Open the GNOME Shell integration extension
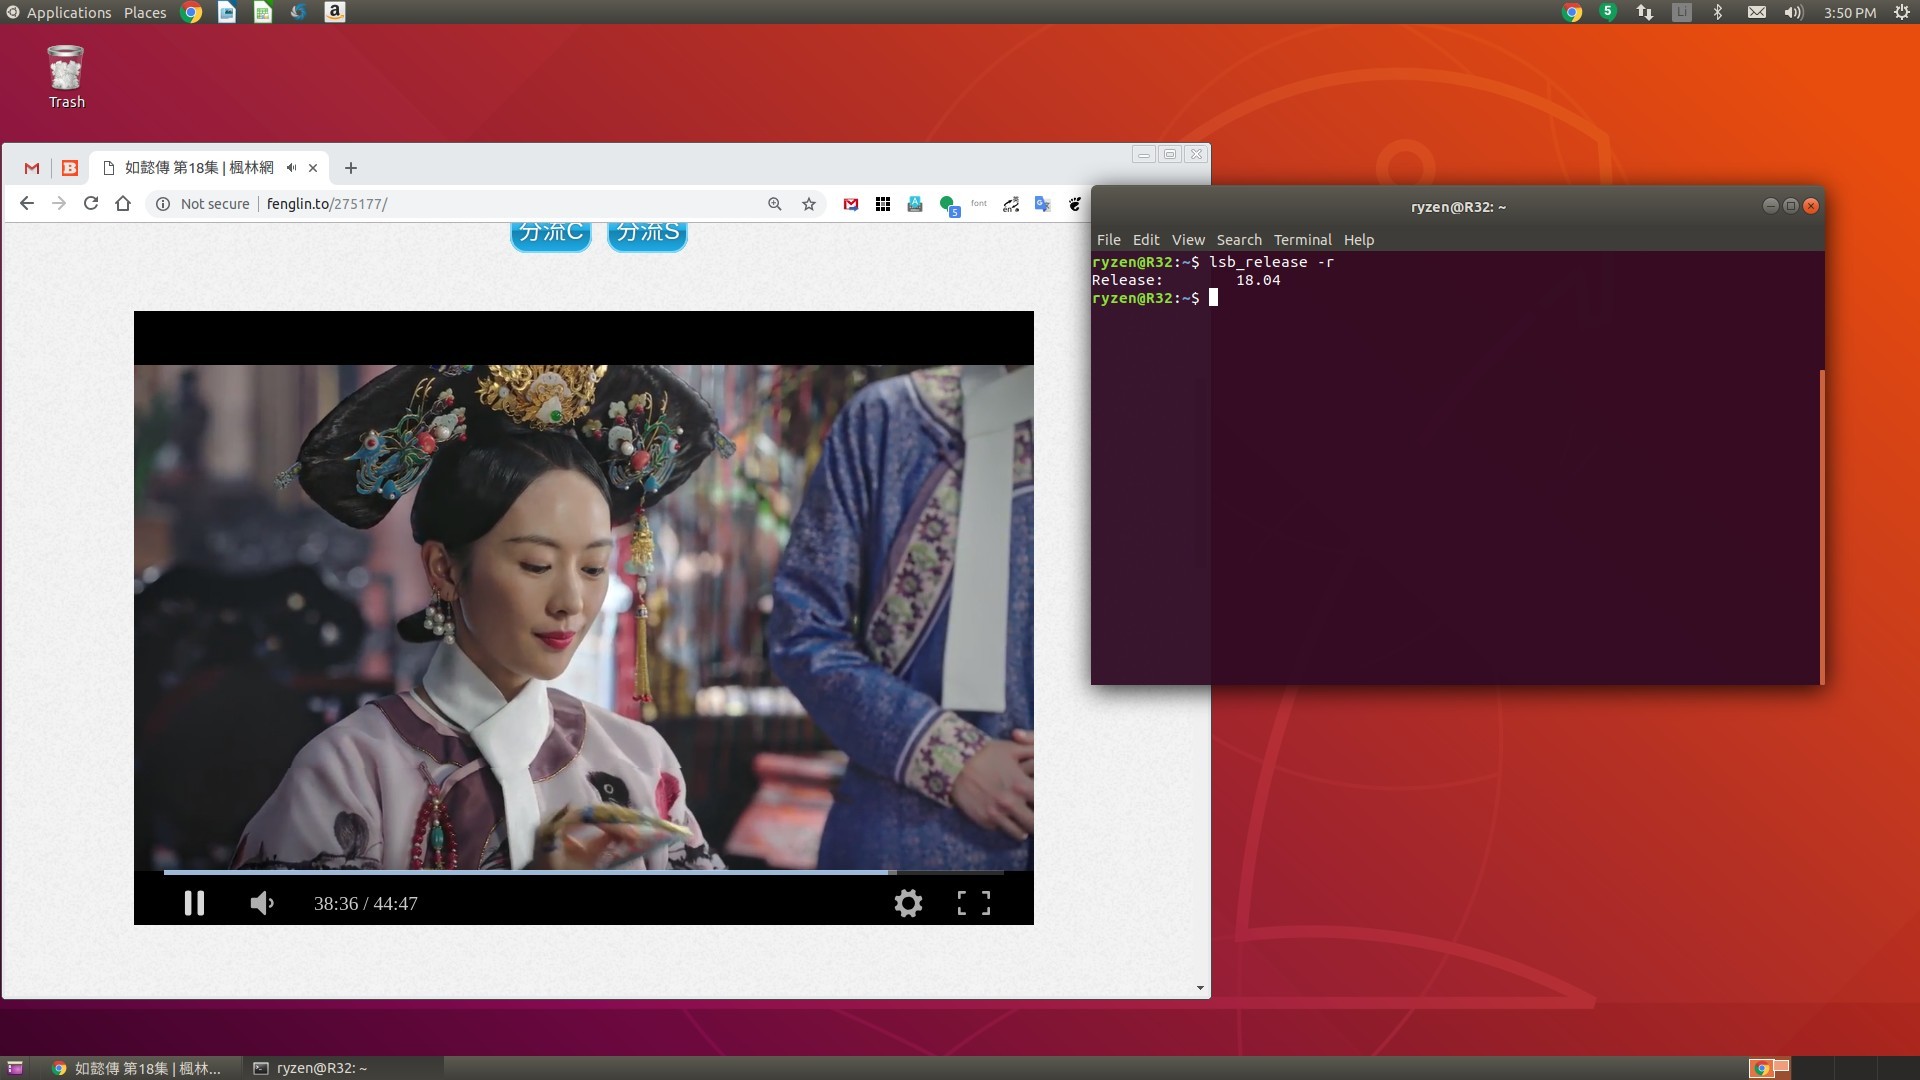 click(x=1075, y=204)
